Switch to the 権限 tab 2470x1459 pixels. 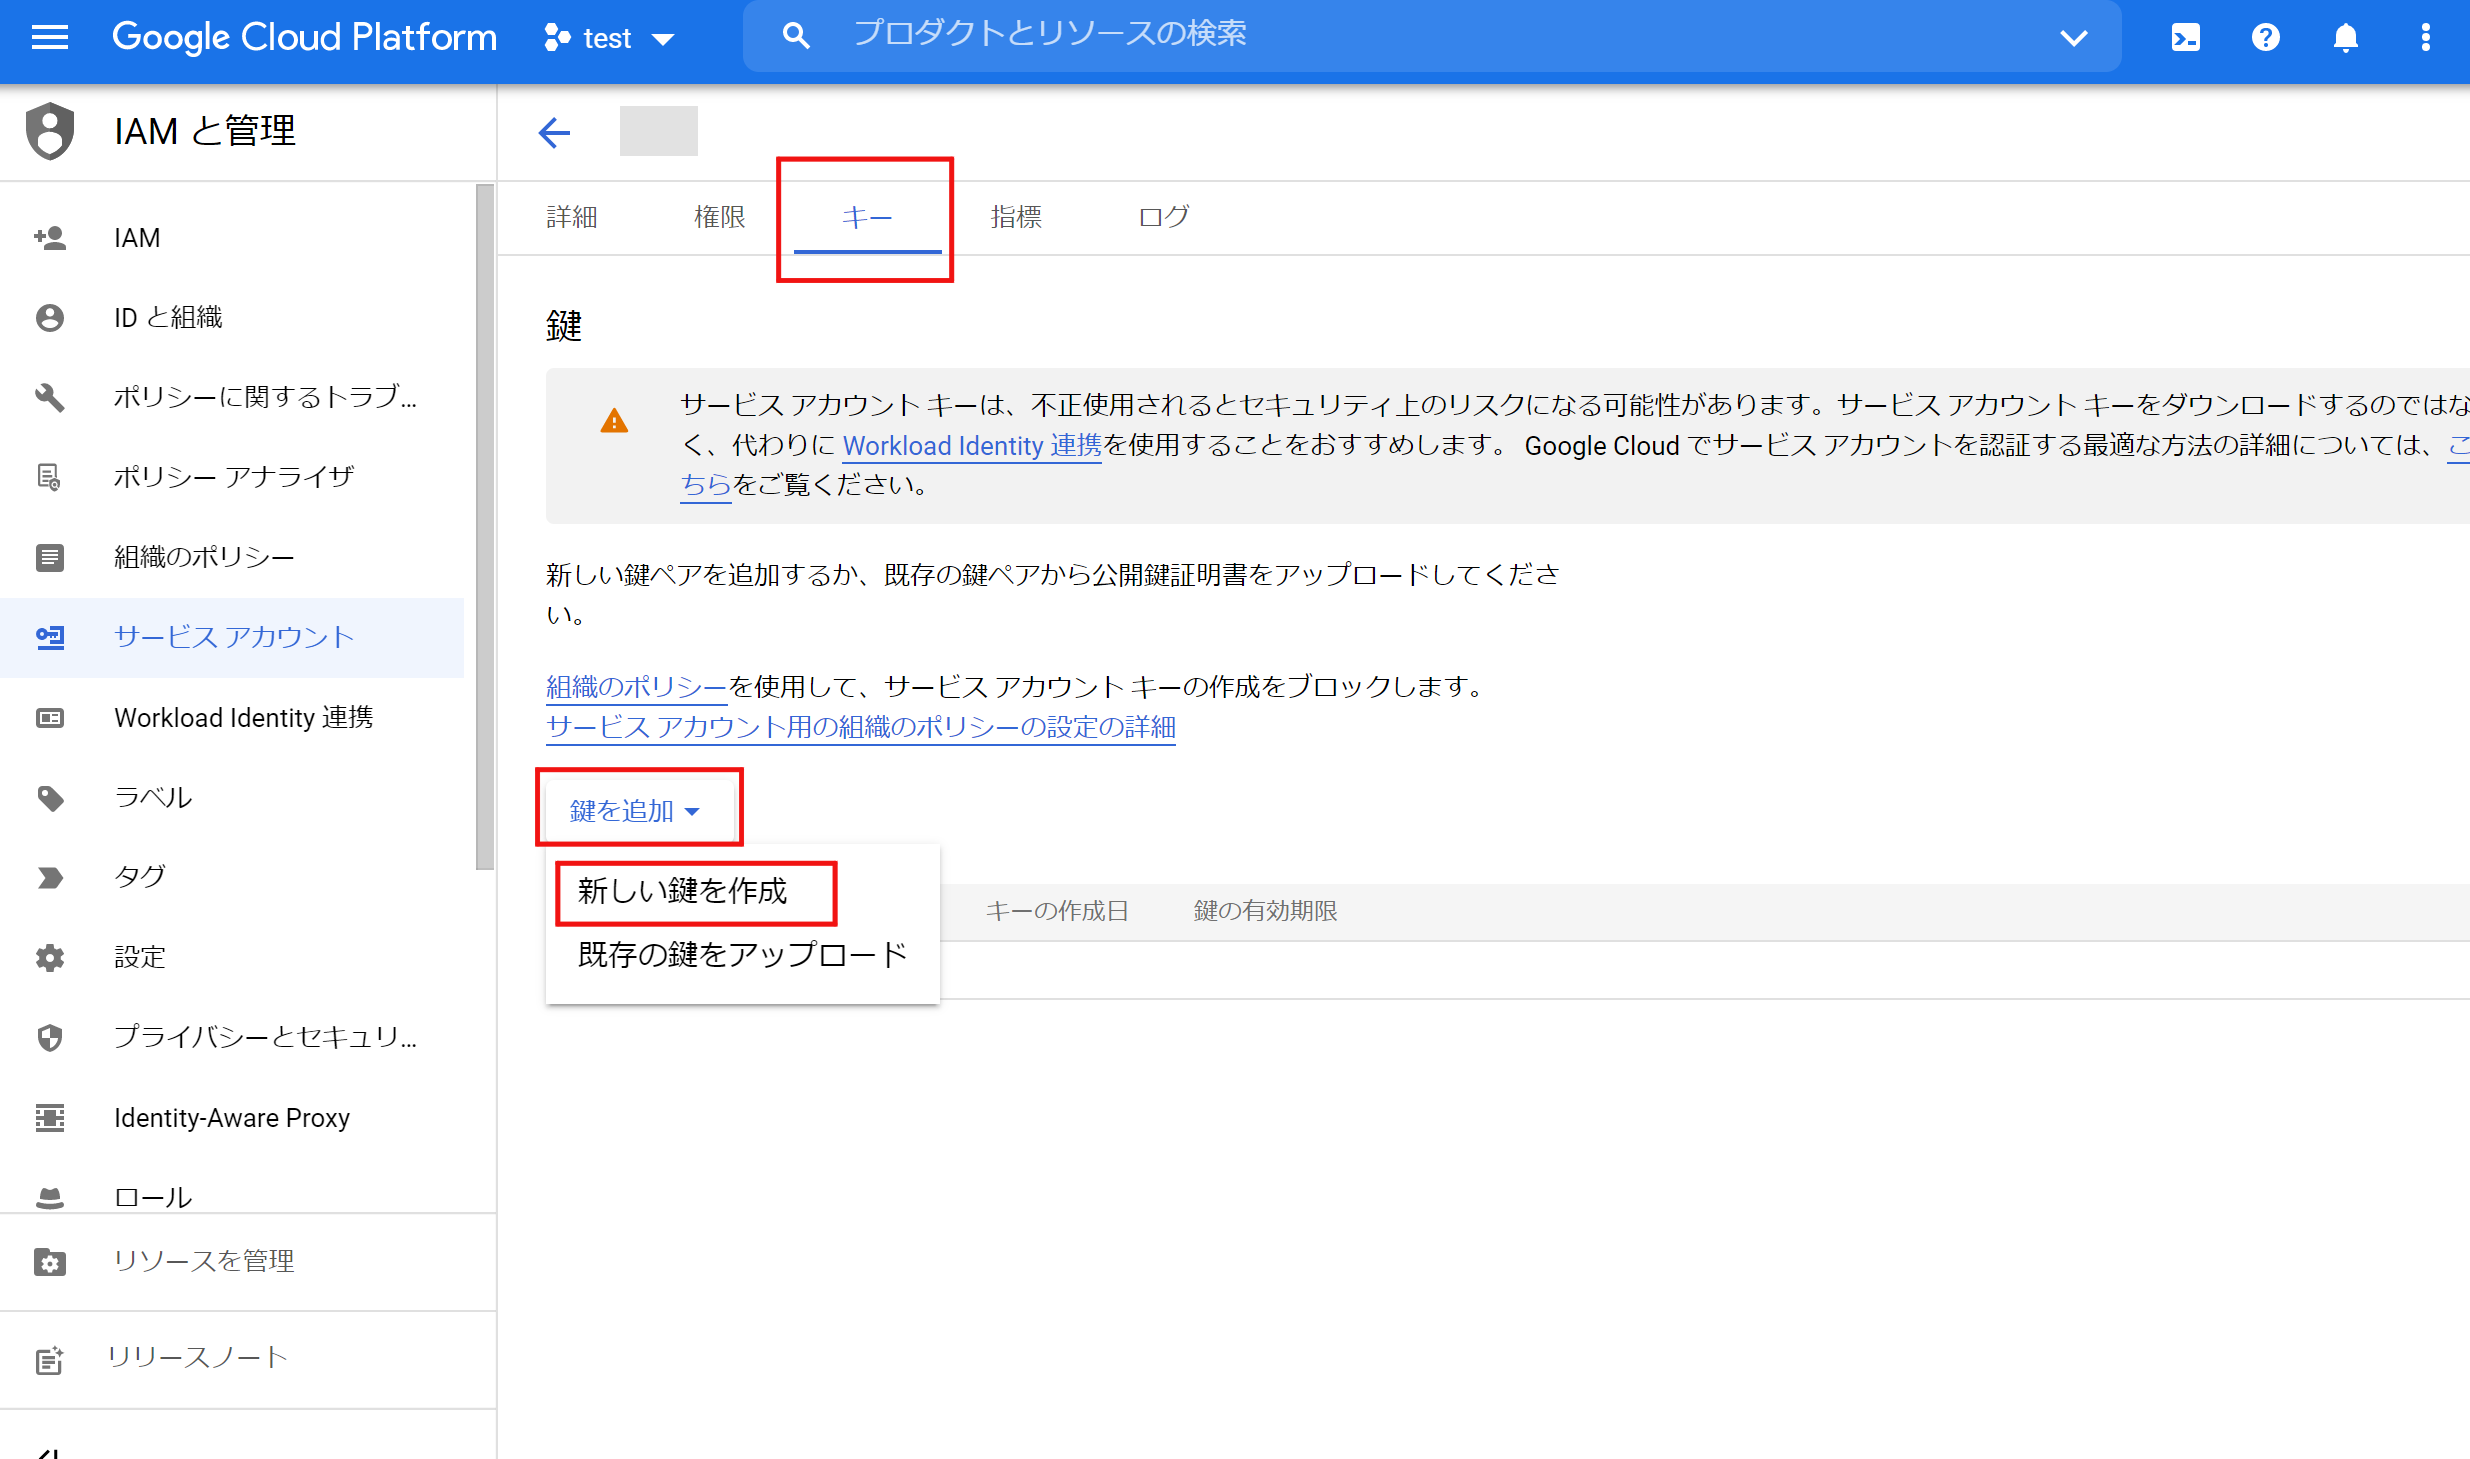point(720,217)
